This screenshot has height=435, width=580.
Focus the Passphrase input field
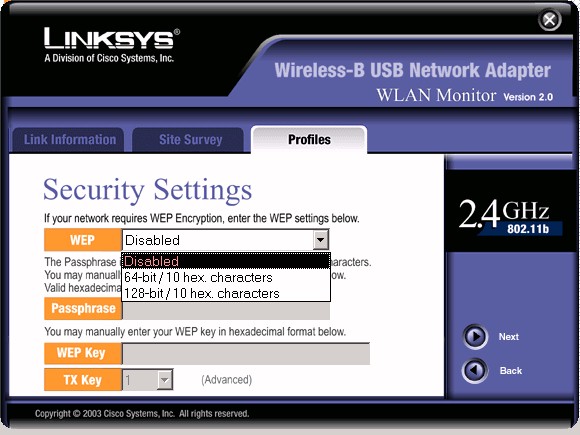226,308
